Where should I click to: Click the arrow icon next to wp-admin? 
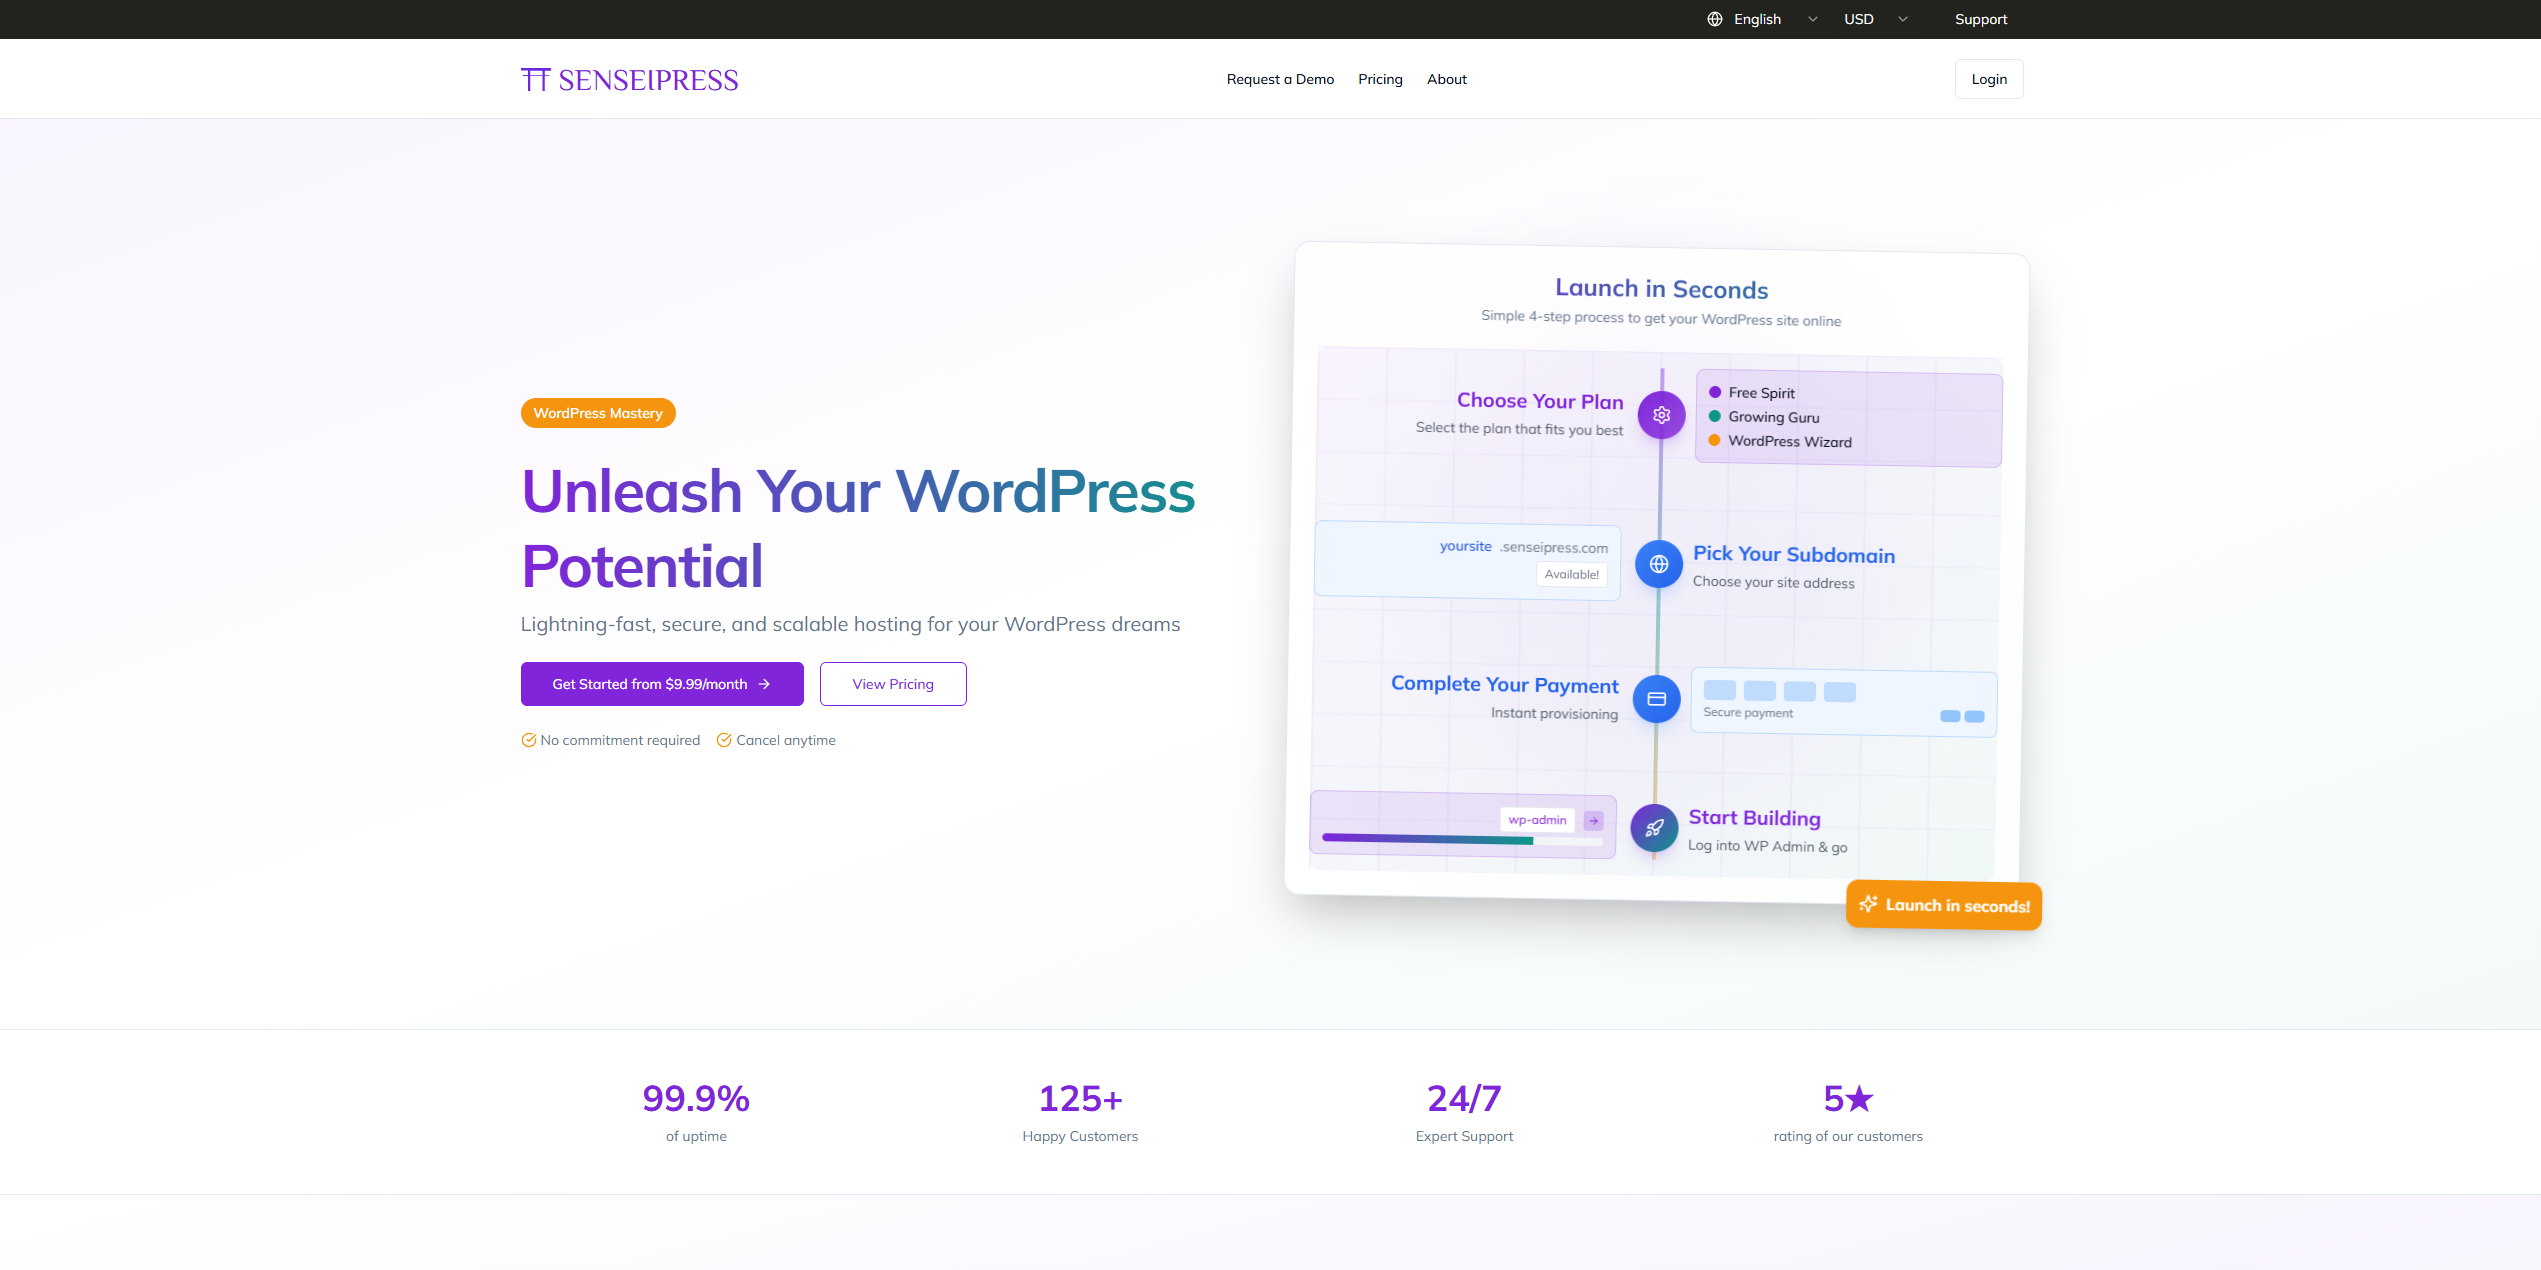tap(1593, 821)
